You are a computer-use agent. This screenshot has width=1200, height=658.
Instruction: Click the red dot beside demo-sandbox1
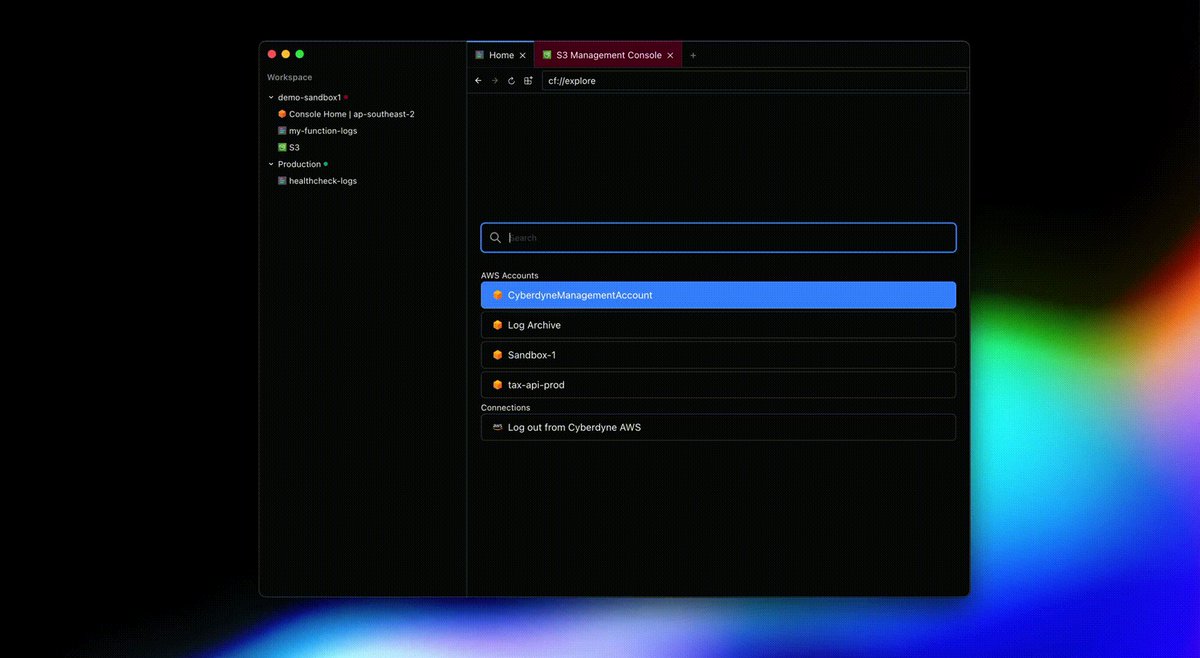coord(346,98)
